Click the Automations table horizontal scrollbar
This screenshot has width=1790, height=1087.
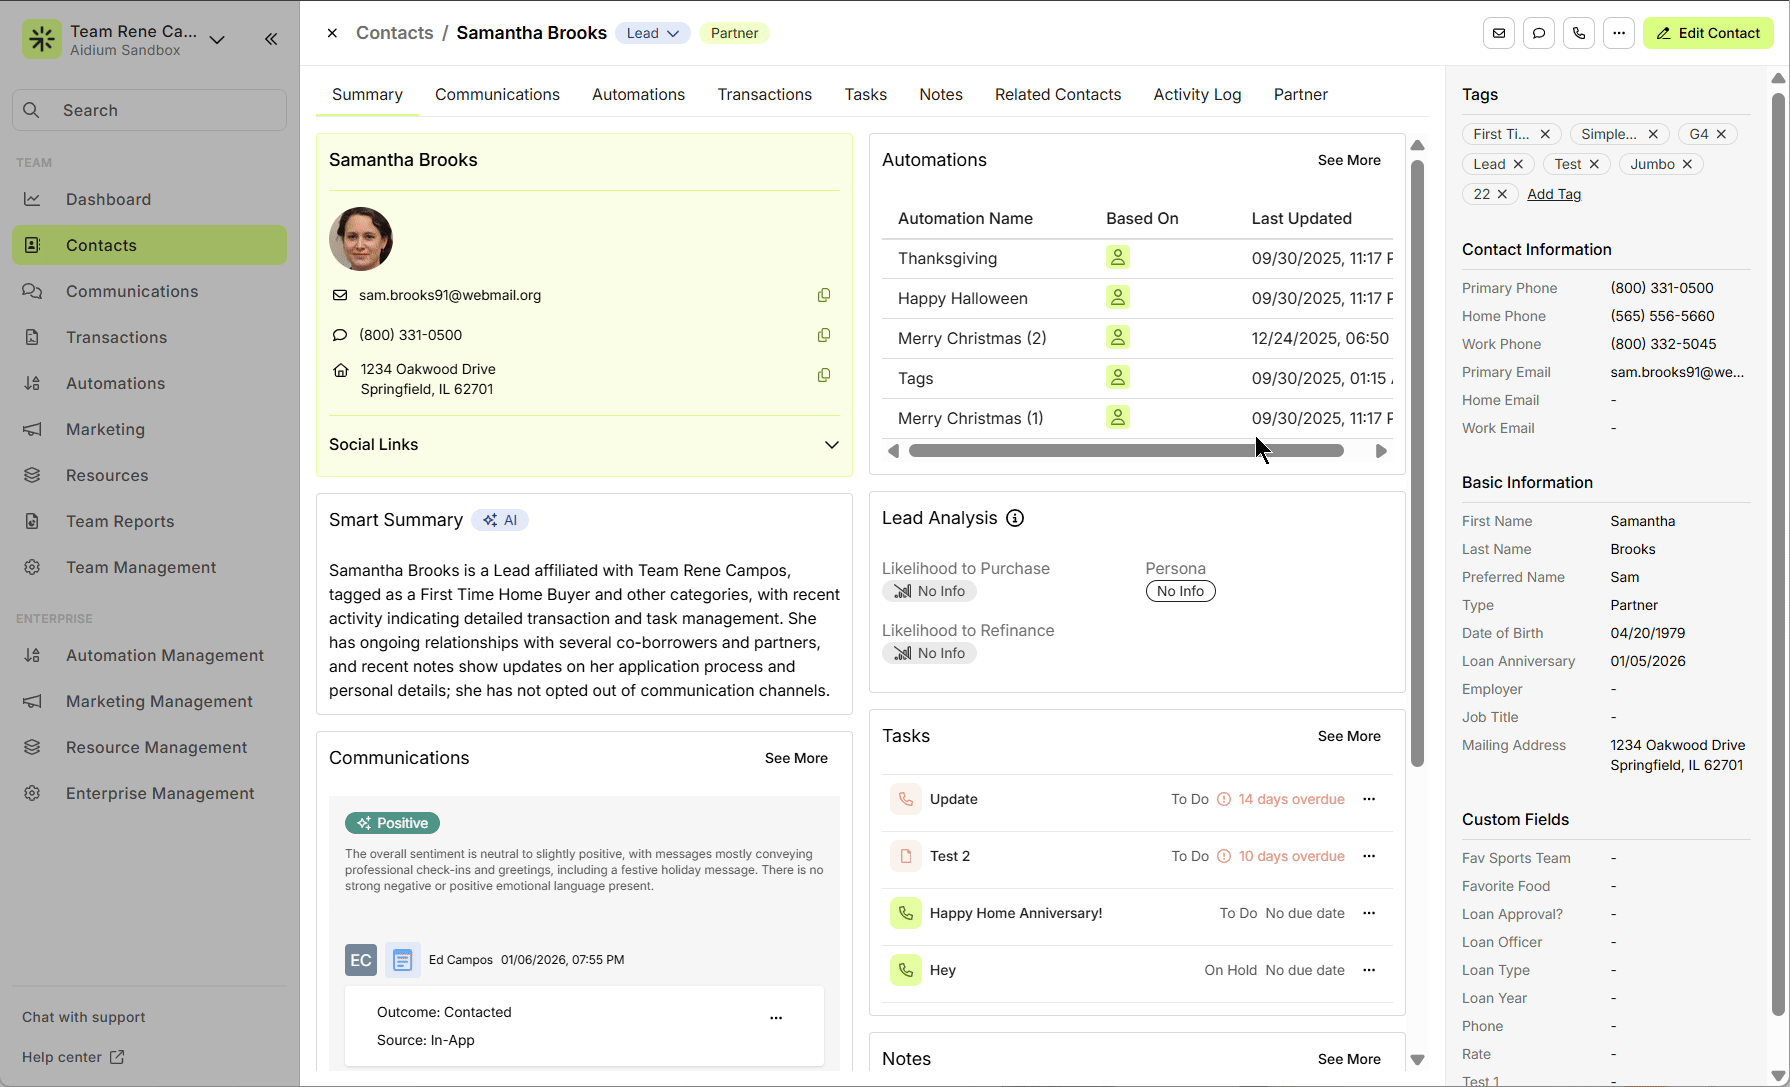click(x=1126, y=451)
